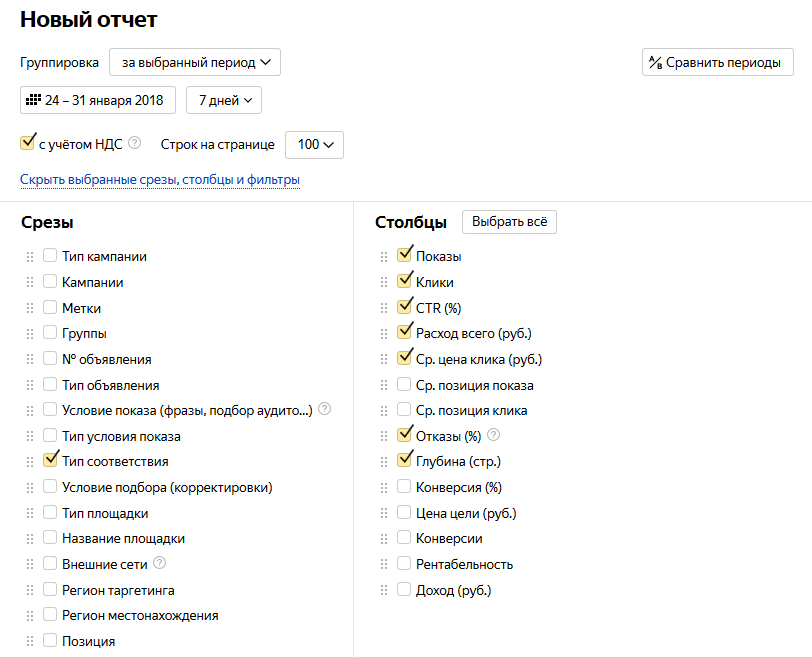Viewport: 812px width, 657px height.
Task: Open the 'за выбранный период' grouping dropdown
Action: point(195,62)
